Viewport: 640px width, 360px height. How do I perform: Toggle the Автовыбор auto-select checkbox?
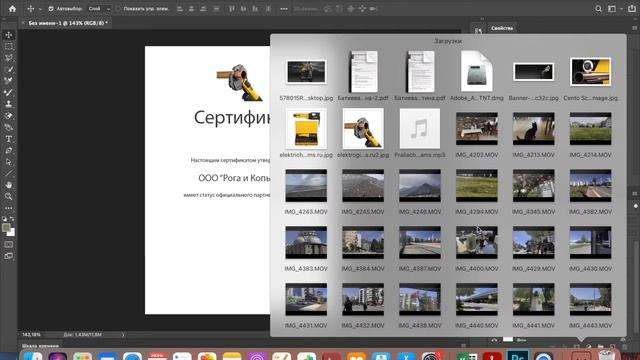click(x=51, y=9)
